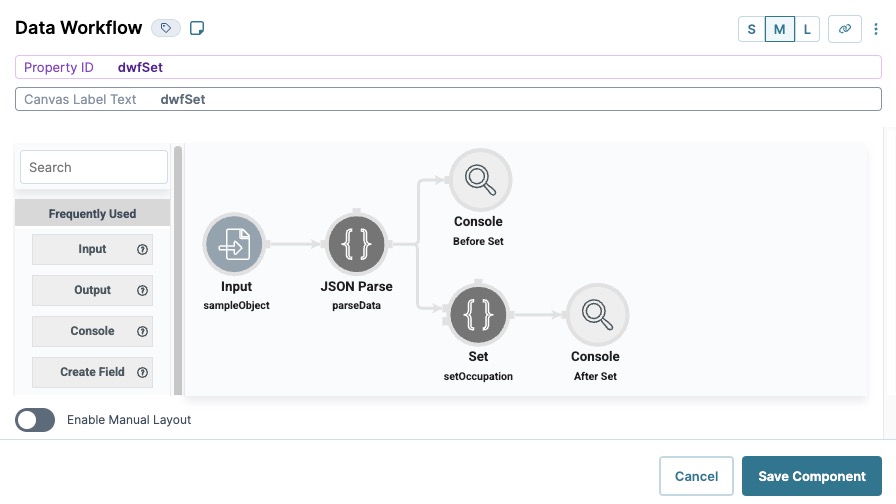Click the parseData label text

point(357,305)
